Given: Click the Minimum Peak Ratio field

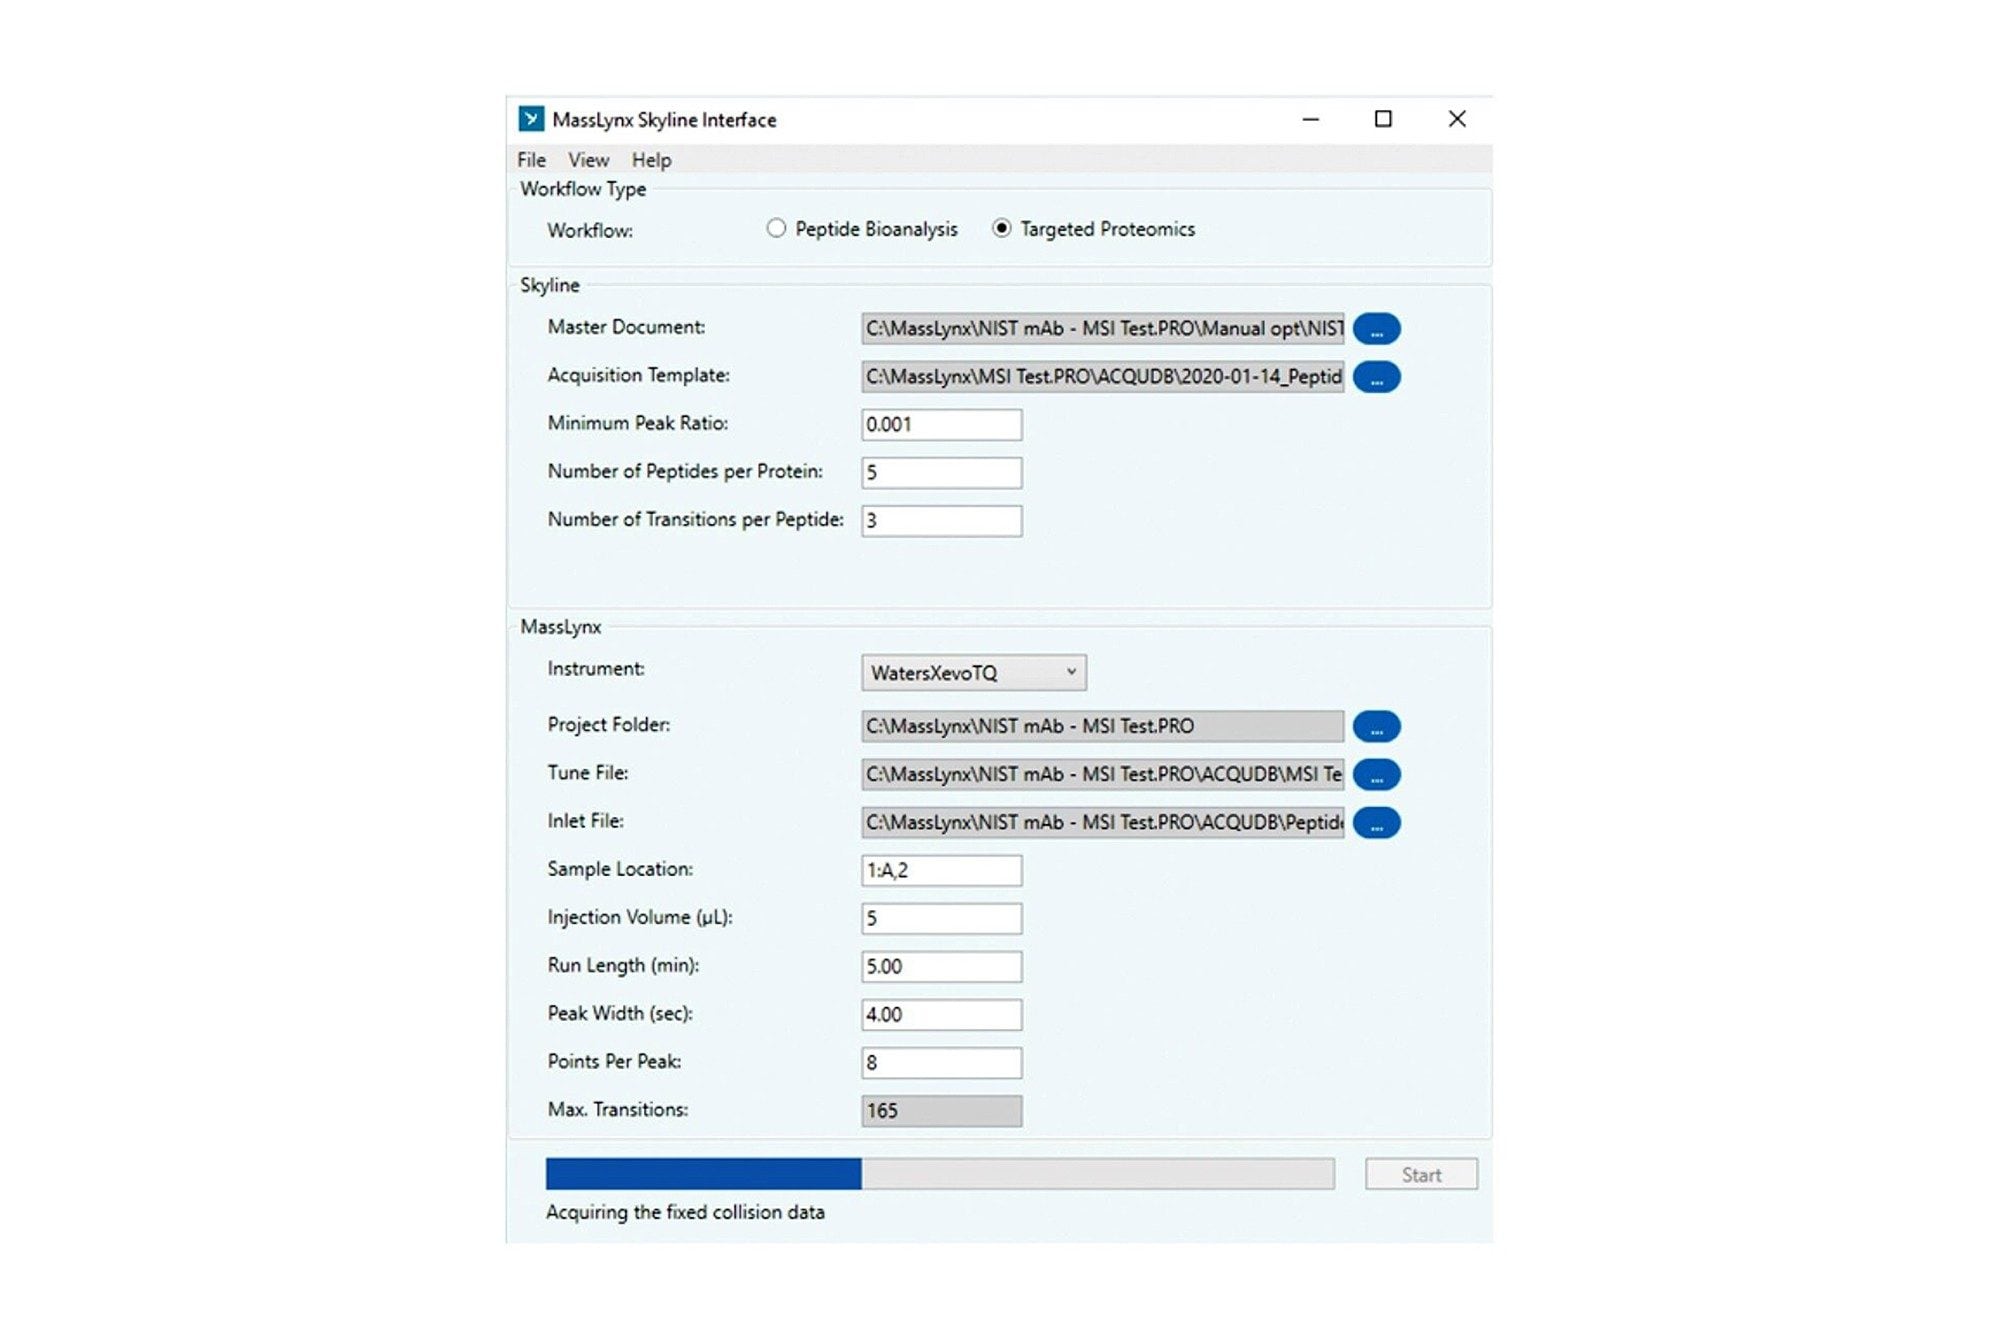Looking at the screenshot, I should [942, 424].
